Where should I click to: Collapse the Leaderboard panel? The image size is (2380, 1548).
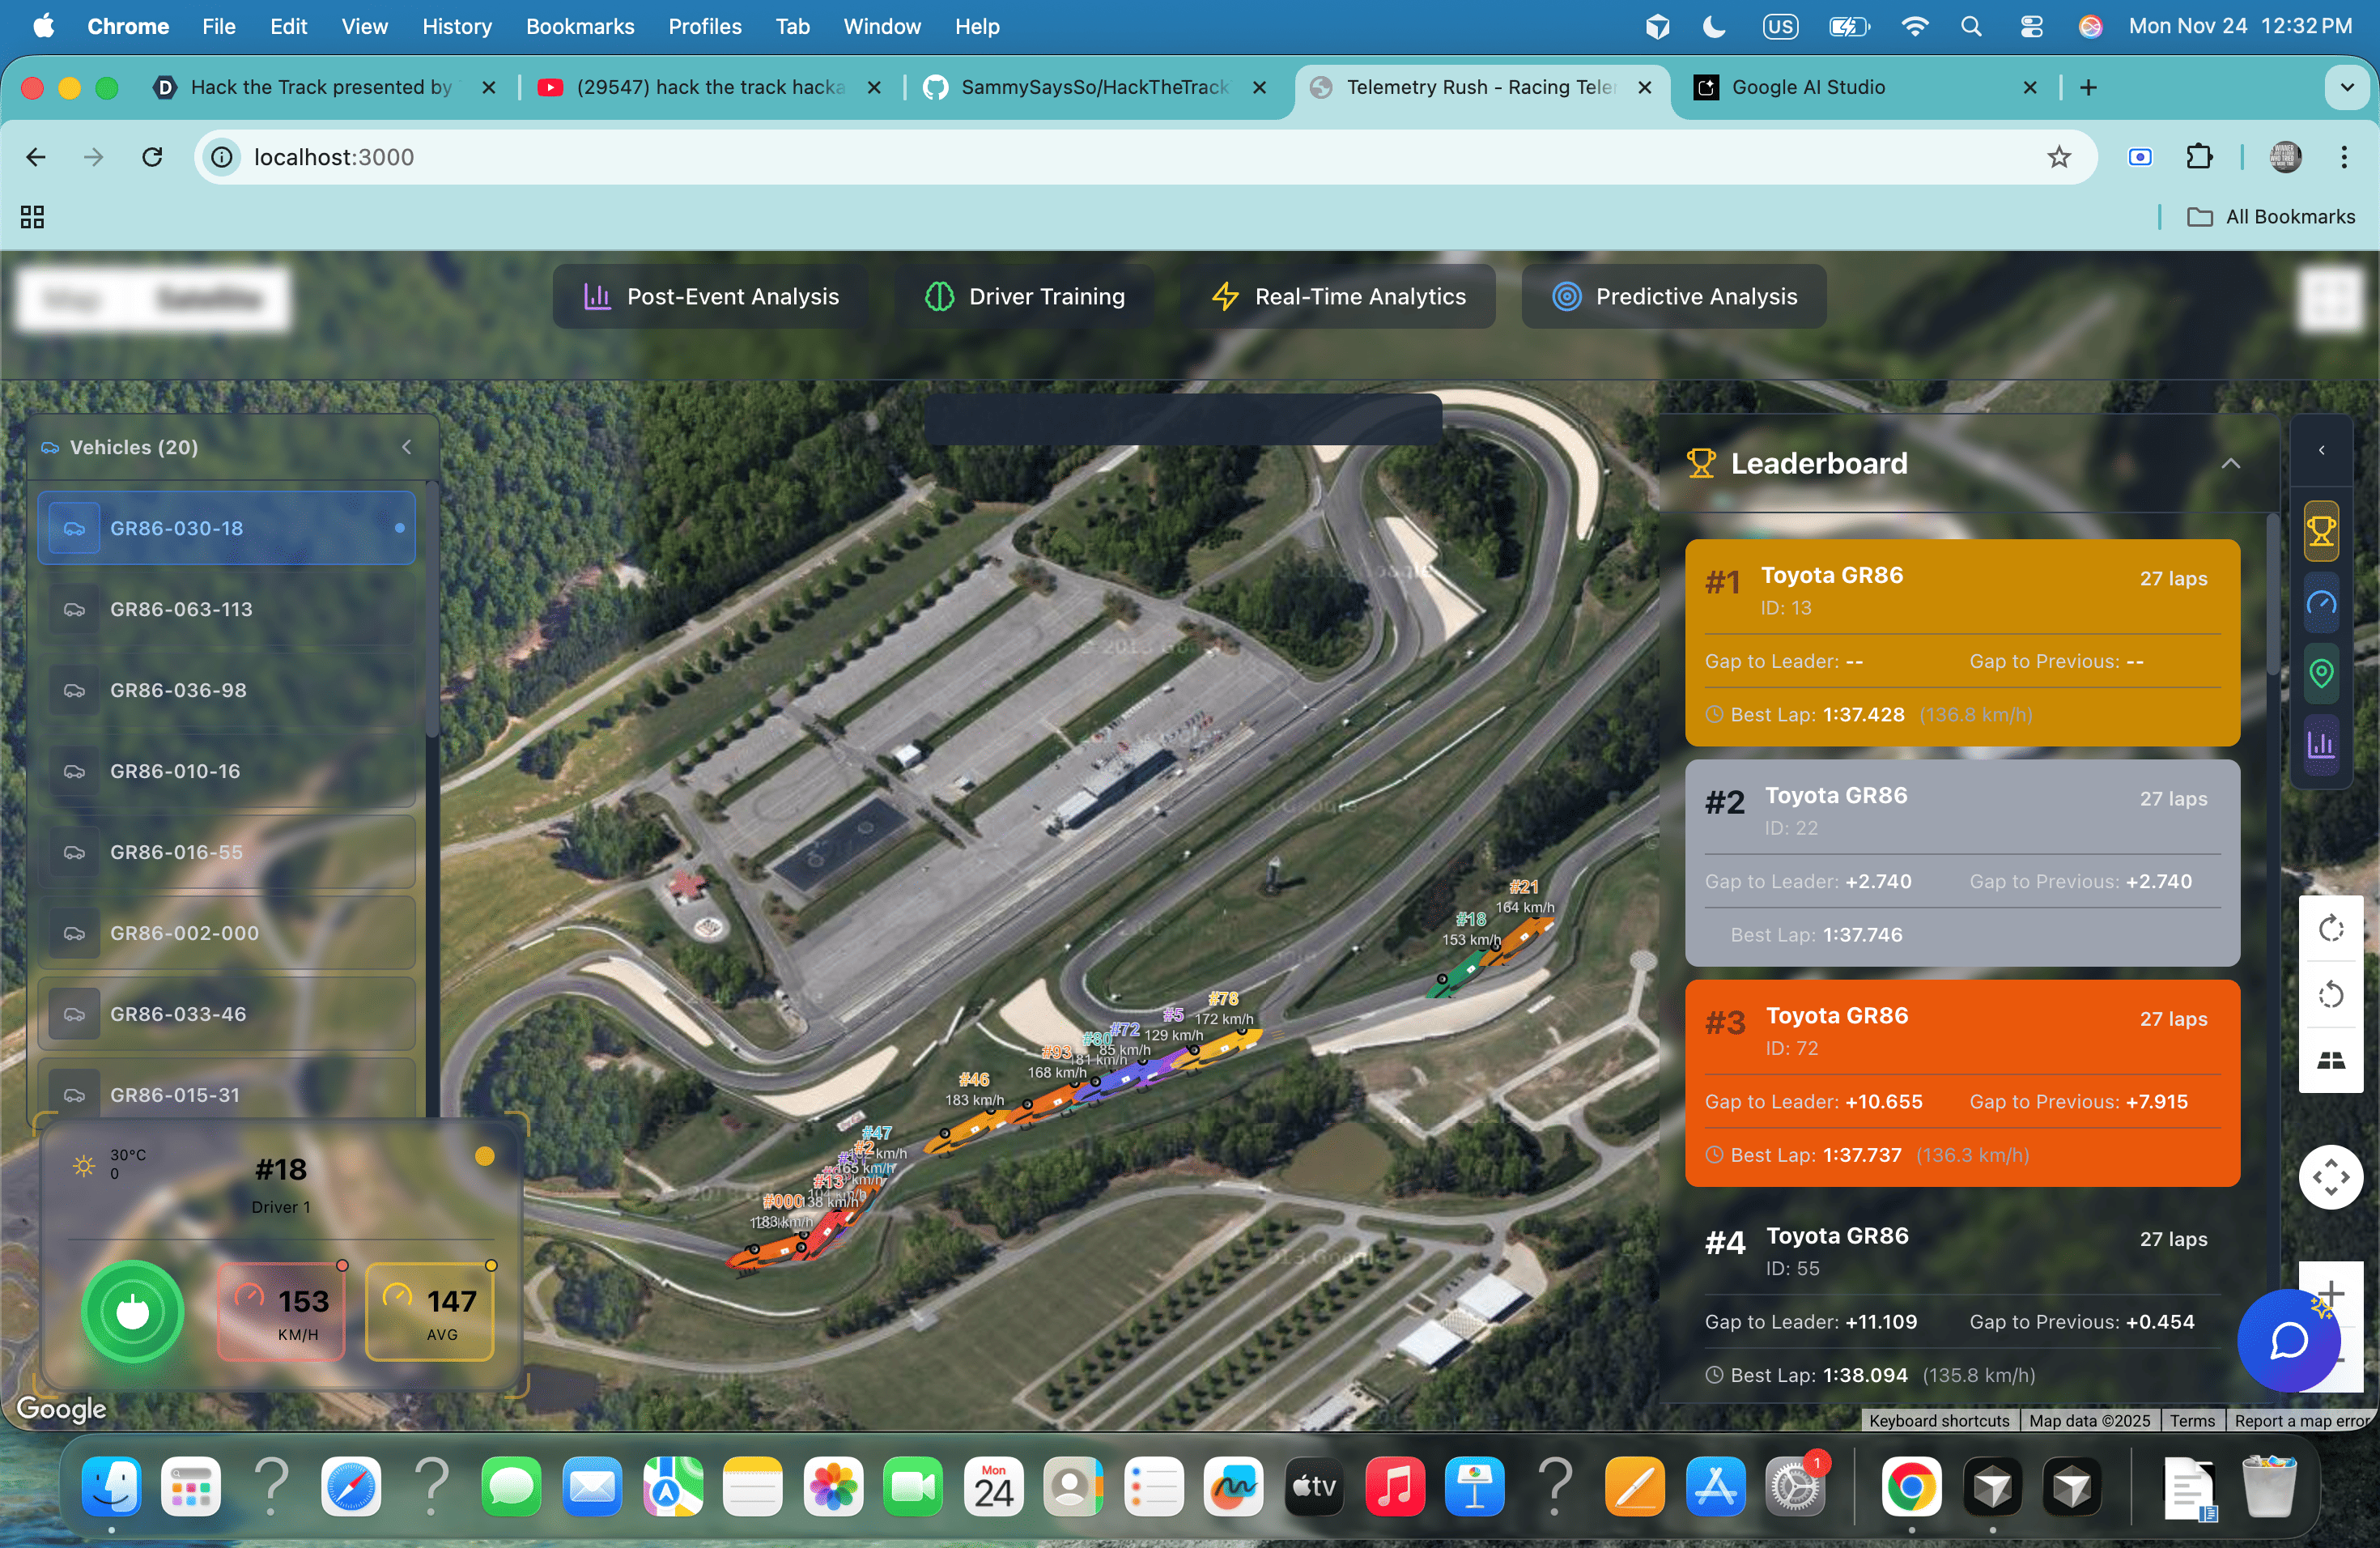click(2230, 464)
